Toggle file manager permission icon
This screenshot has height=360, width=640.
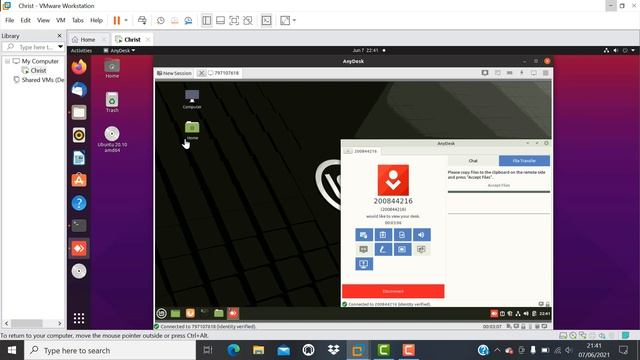click(x=402, y=235)
